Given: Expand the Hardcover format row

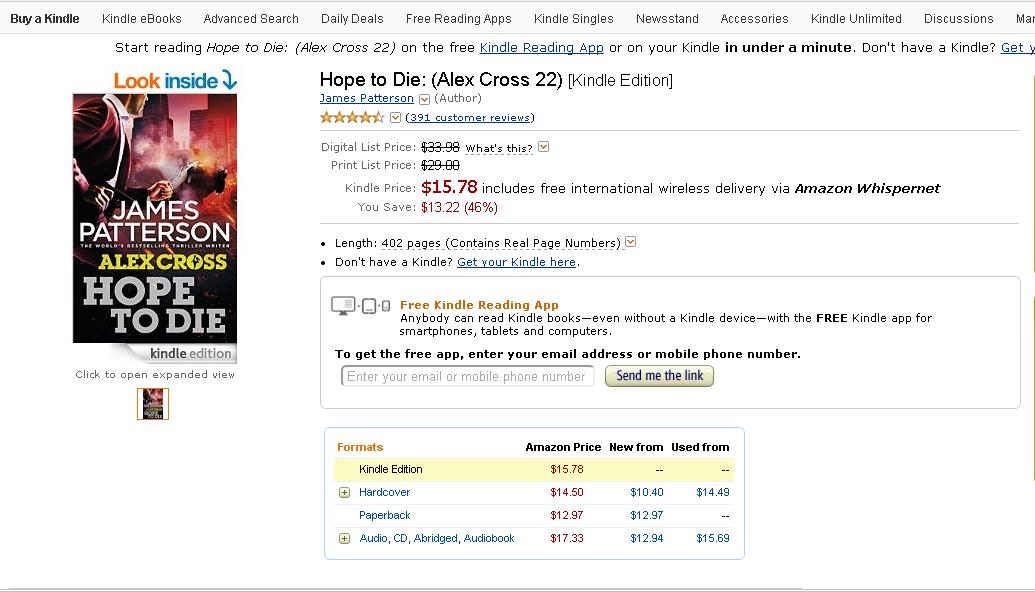Looking at the screenshot, I should pos(344,492).
